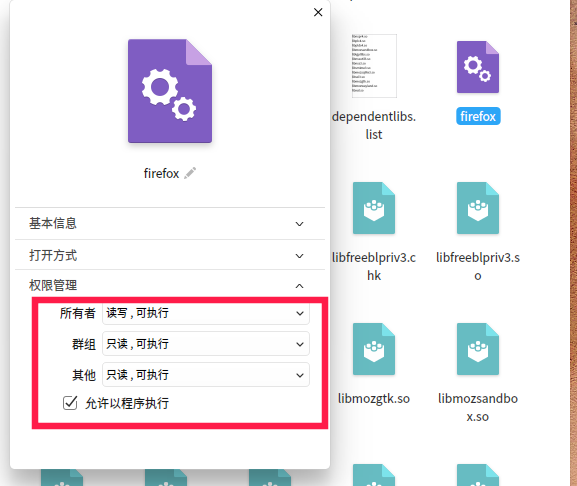The image size is (577, 486).
Task: Click the 群组 label
Action: pyautogui.click(x=84, y=344)
